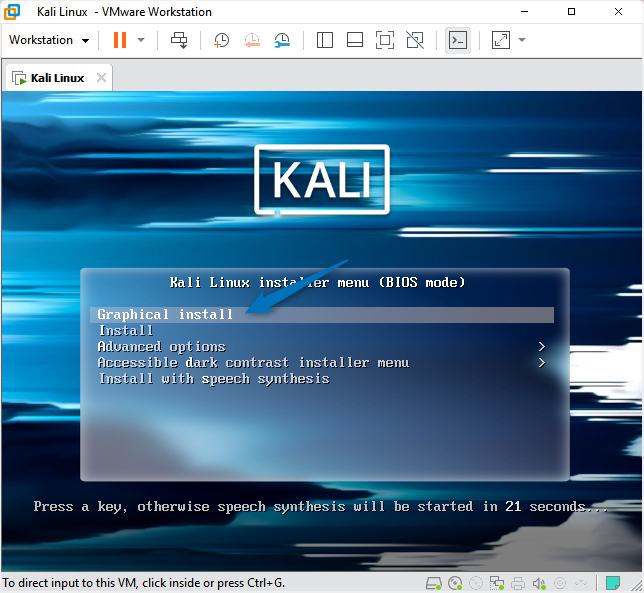Click the 'To direct input to this VM' status text
Image resolution: width=644 pixels, height=593 pixels.
pyautogui.click(x=144, y=583)
